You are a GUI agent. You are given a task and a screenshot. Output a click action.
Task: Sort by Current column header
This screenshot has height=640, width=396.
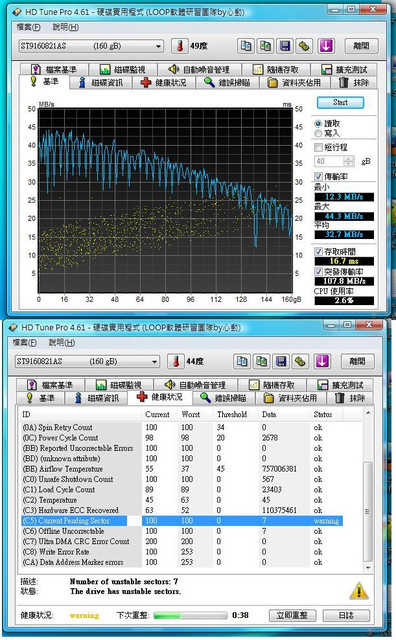point(157,414)
